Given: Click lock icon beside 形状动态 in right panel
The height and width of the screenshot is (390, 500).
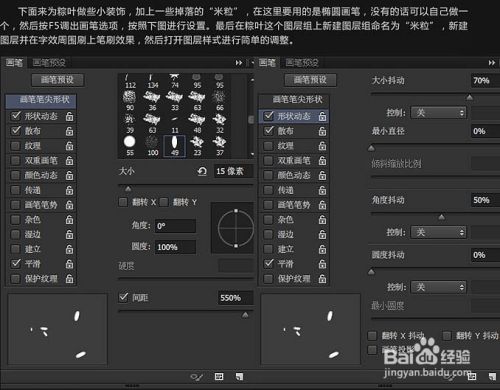Looking at the screenshot, I should tap(322, 116).
